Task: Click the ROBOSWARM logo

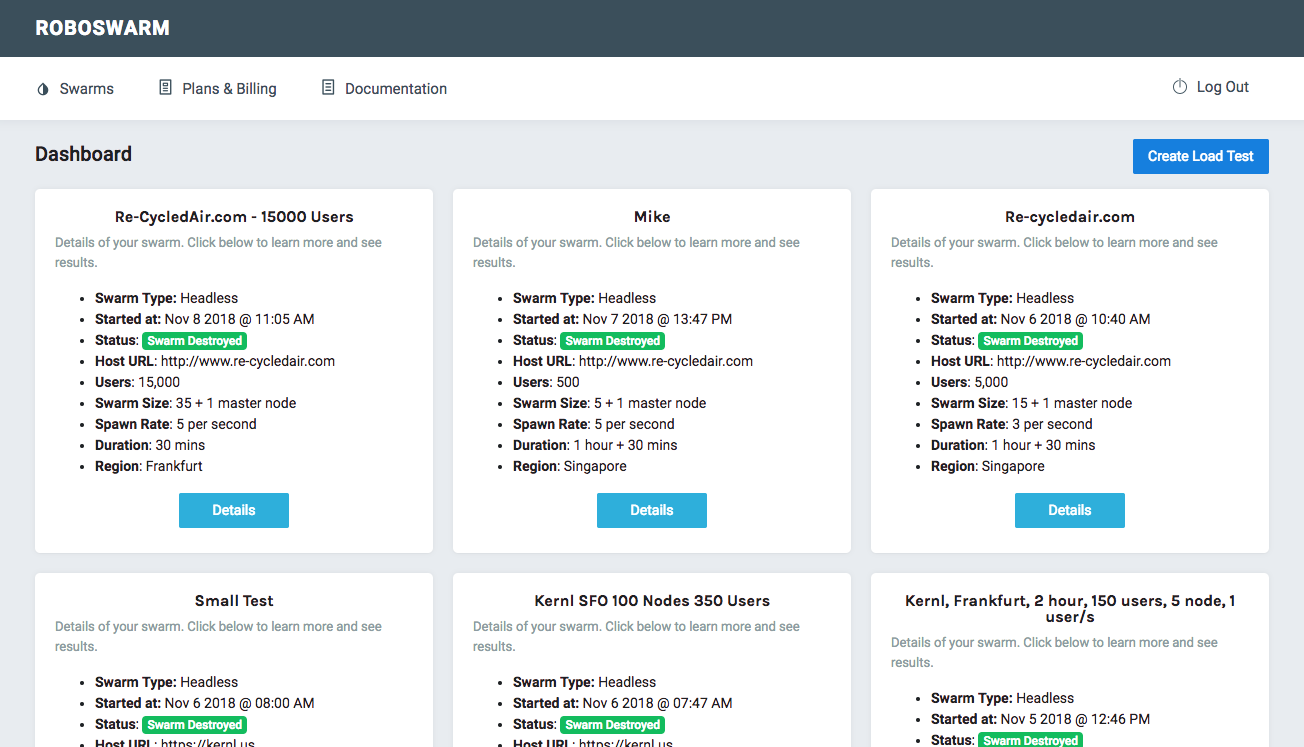Action: pos(102,28)
